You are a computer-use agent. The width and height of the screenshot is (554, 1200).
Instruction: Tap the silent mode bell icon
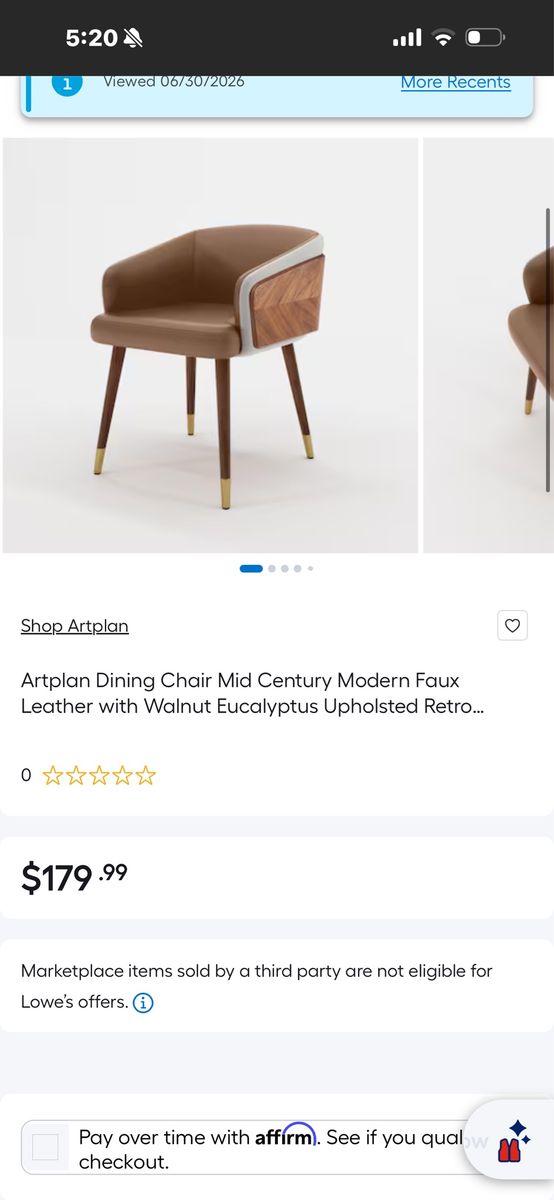133,38
